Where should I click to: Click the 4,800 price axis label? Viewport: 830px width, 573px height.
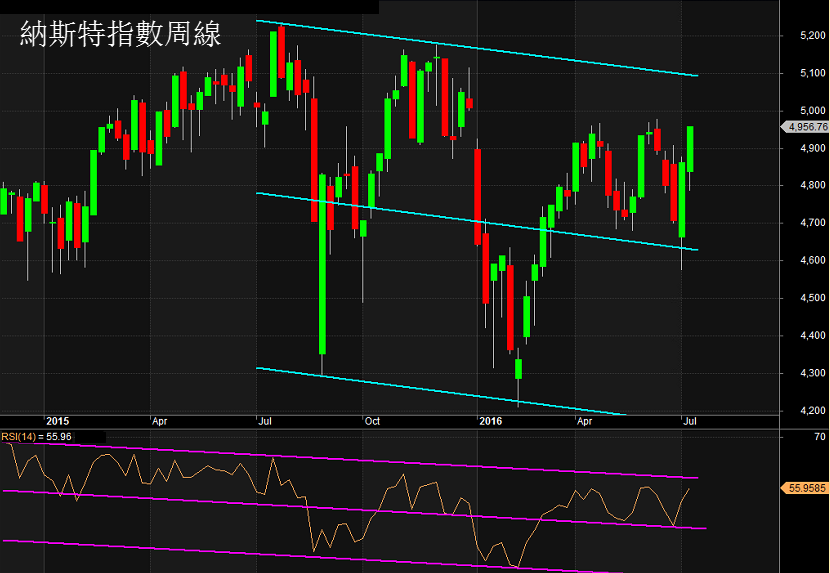[813, 185]
